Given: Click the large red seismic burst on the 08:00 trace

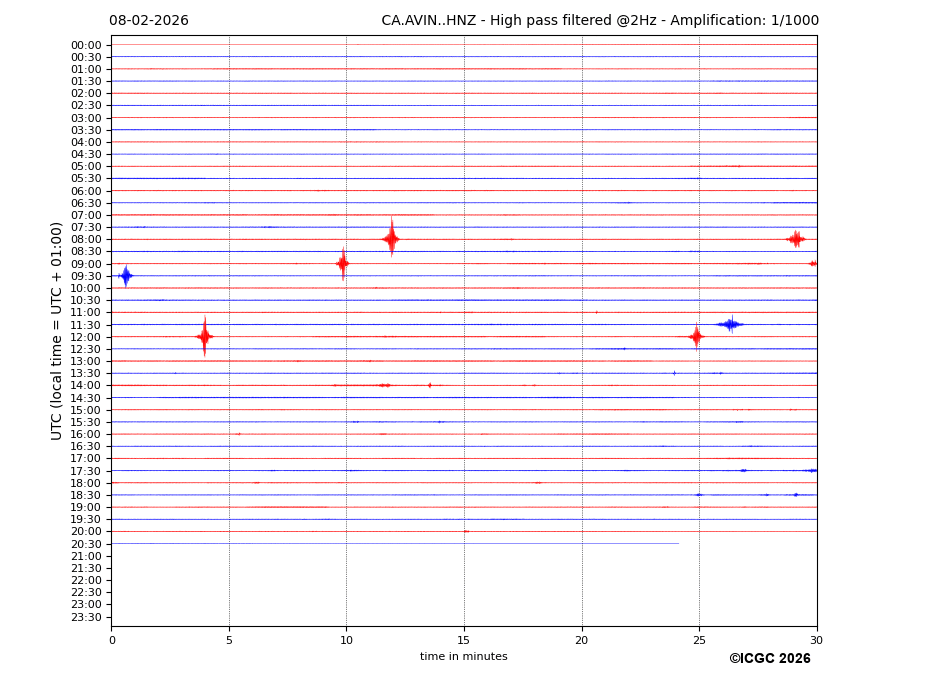Looking at the screenshot, I should 391,239.
